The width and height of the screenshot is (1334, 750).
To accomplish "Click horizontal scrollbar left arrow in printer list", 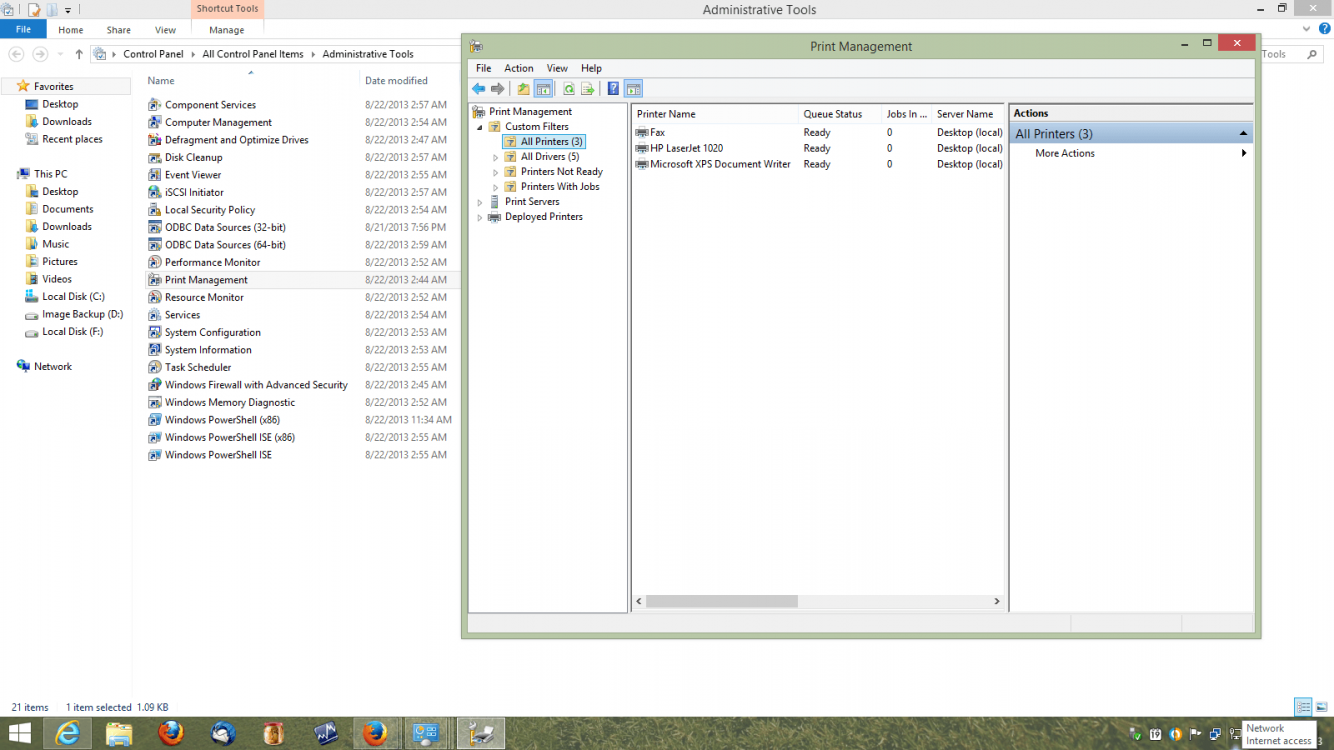I will click(640, 601).
